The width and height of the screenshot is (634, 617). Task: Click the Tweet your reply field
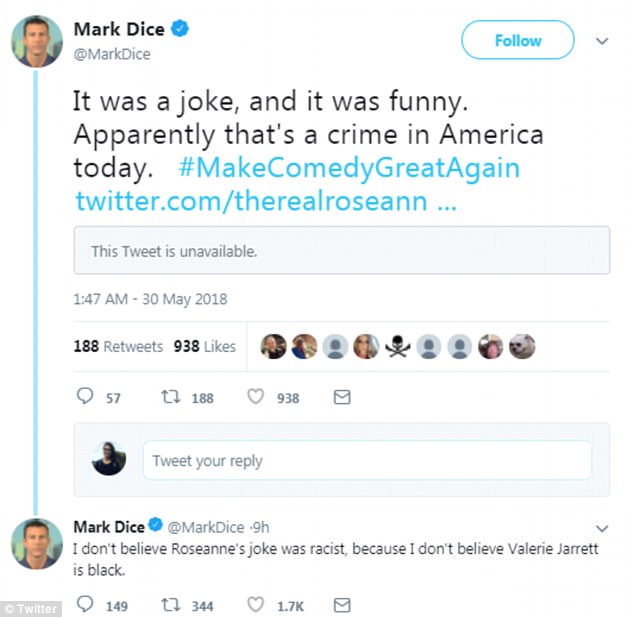point(366,460)
